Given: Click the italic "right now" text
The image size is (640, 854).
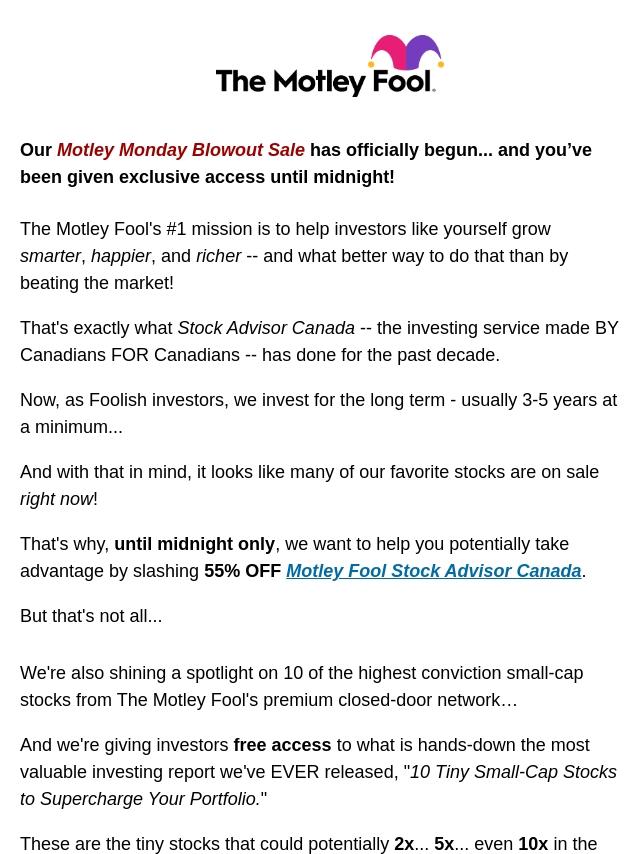Looking at the screenshot, I should [x=56, y=499].
